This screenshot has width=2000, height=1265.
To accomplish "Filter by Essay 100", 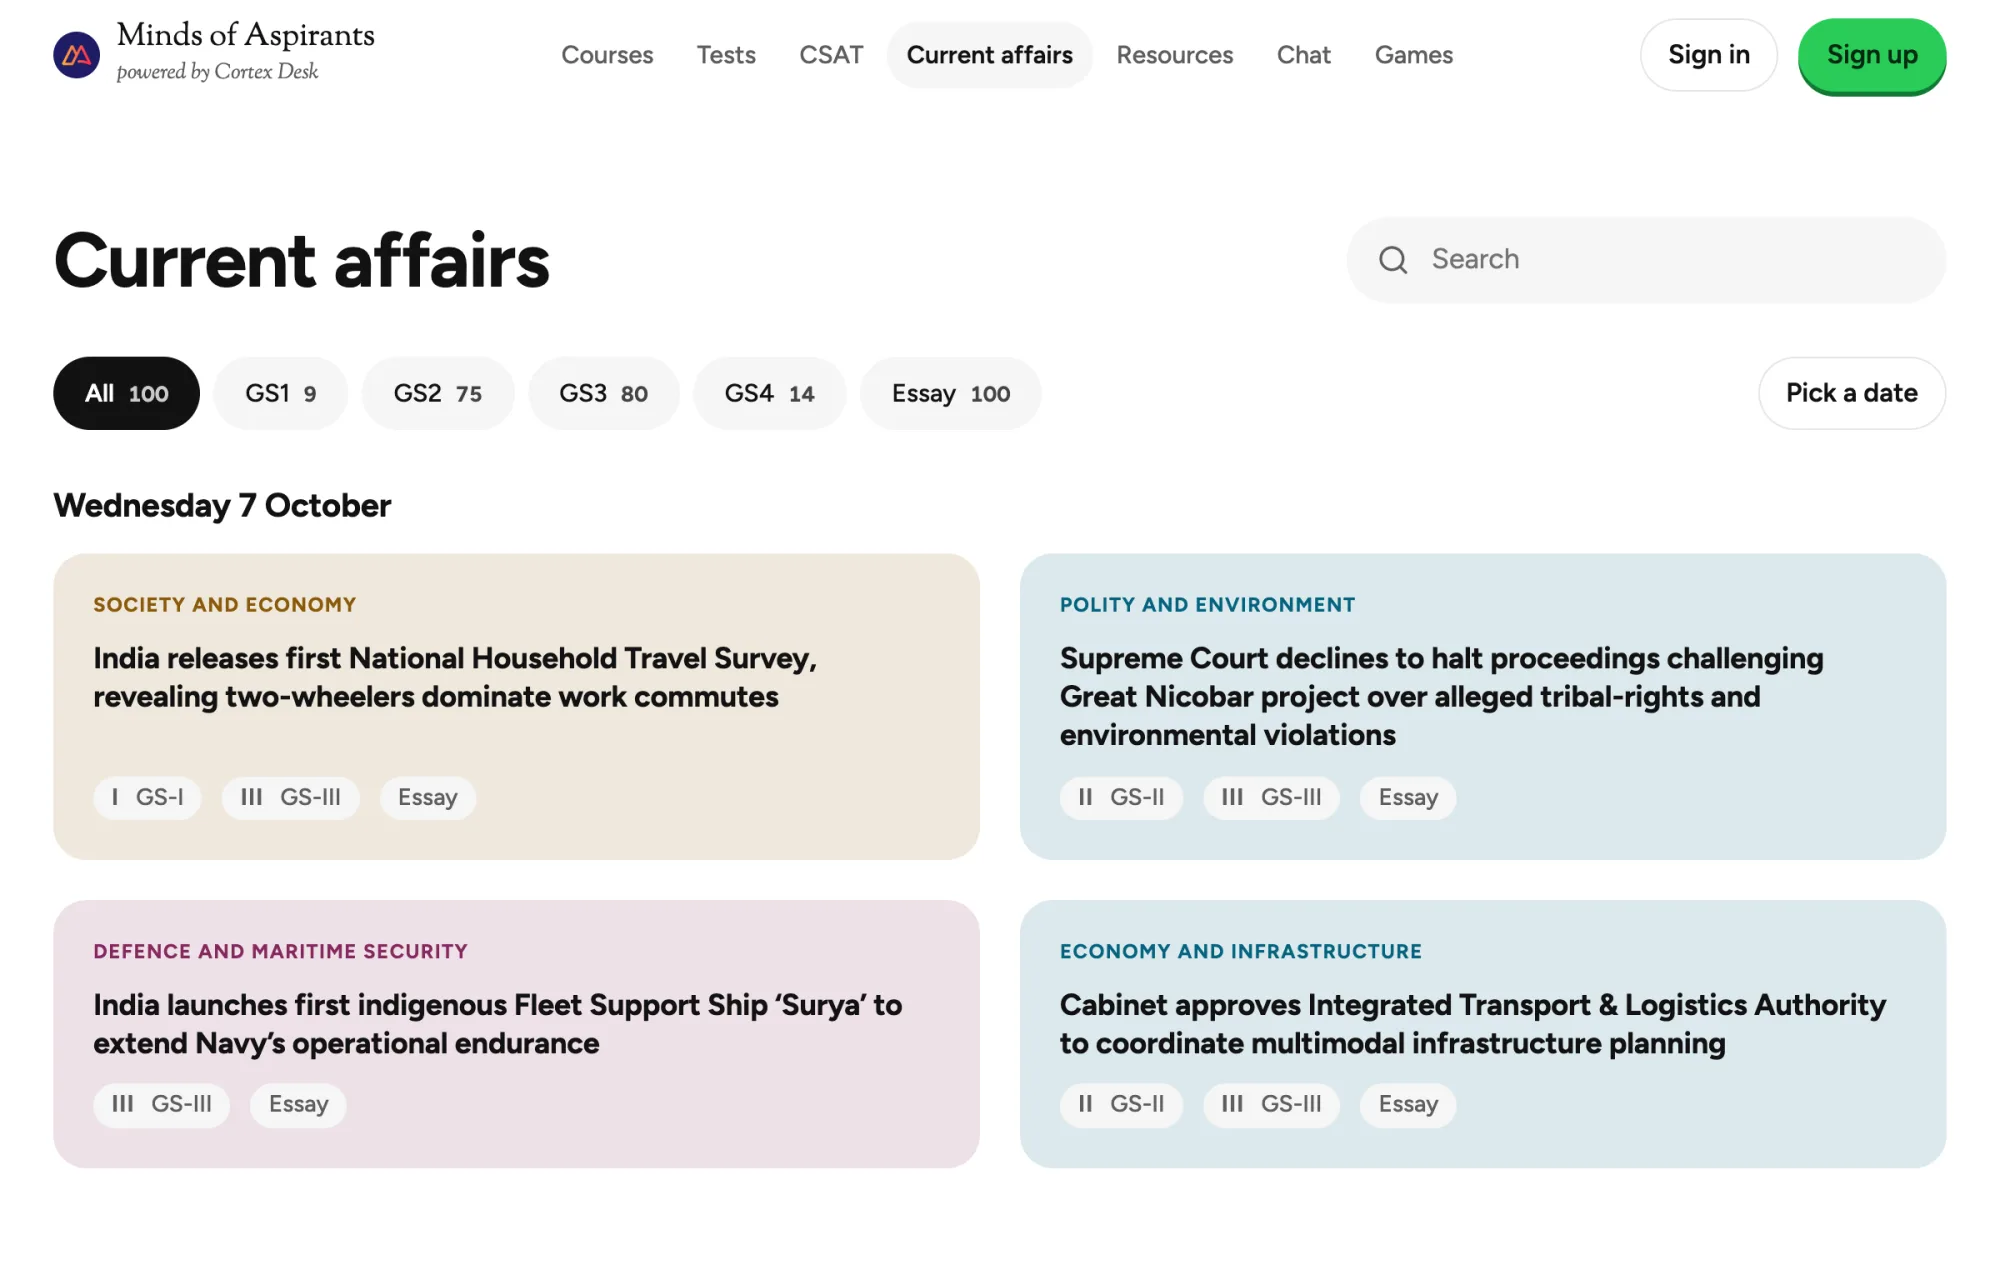I will [951, 393].
